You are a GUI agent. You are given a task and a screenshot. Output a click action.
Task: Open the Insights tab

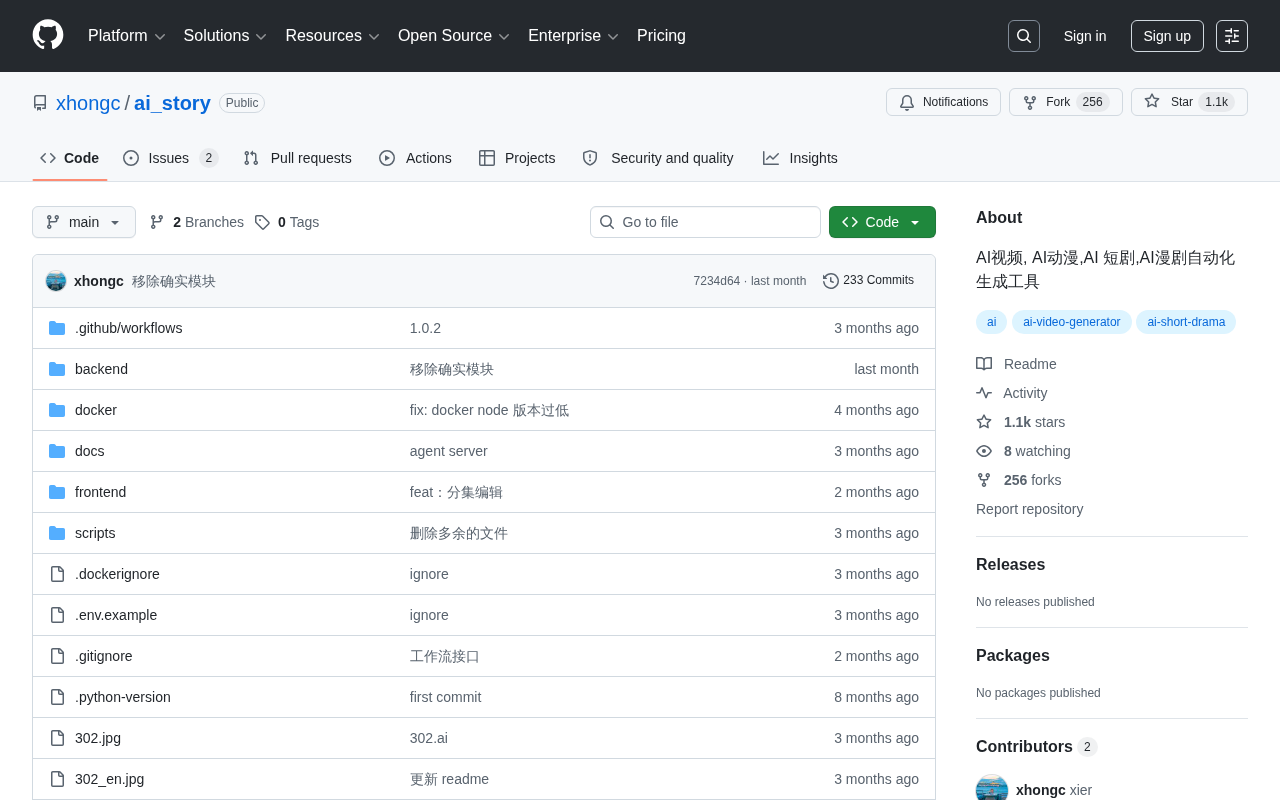point(800,158)
